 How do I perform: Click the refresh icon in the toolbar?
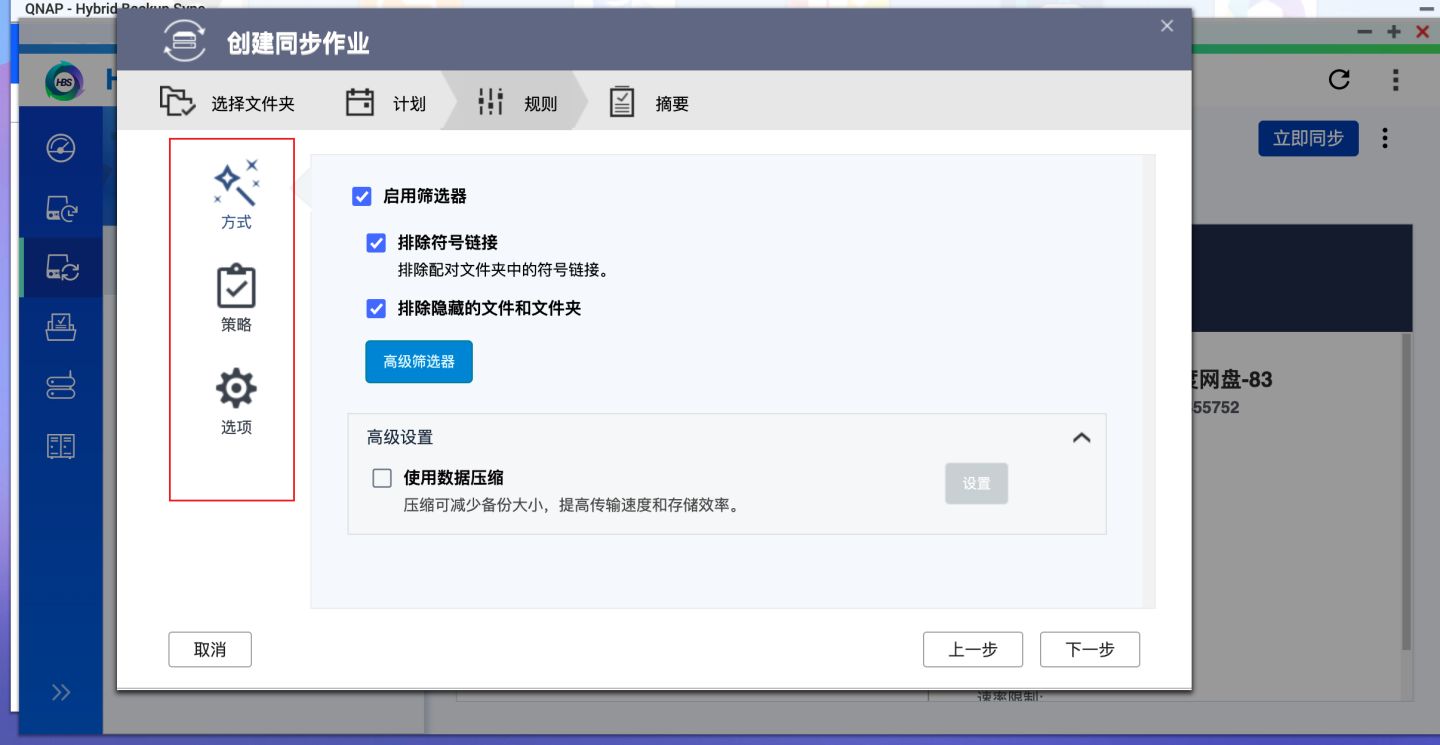pos(1339,80)
